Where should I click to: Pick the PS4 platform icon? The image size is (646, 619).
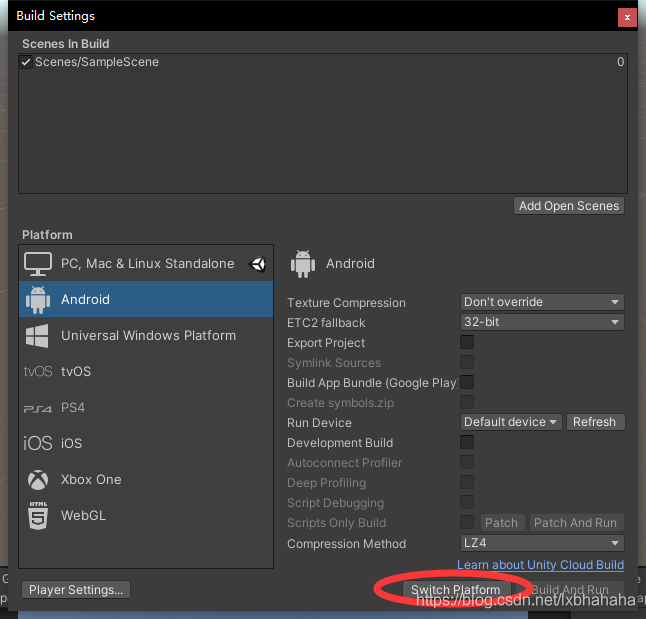(x=38, y=408)
